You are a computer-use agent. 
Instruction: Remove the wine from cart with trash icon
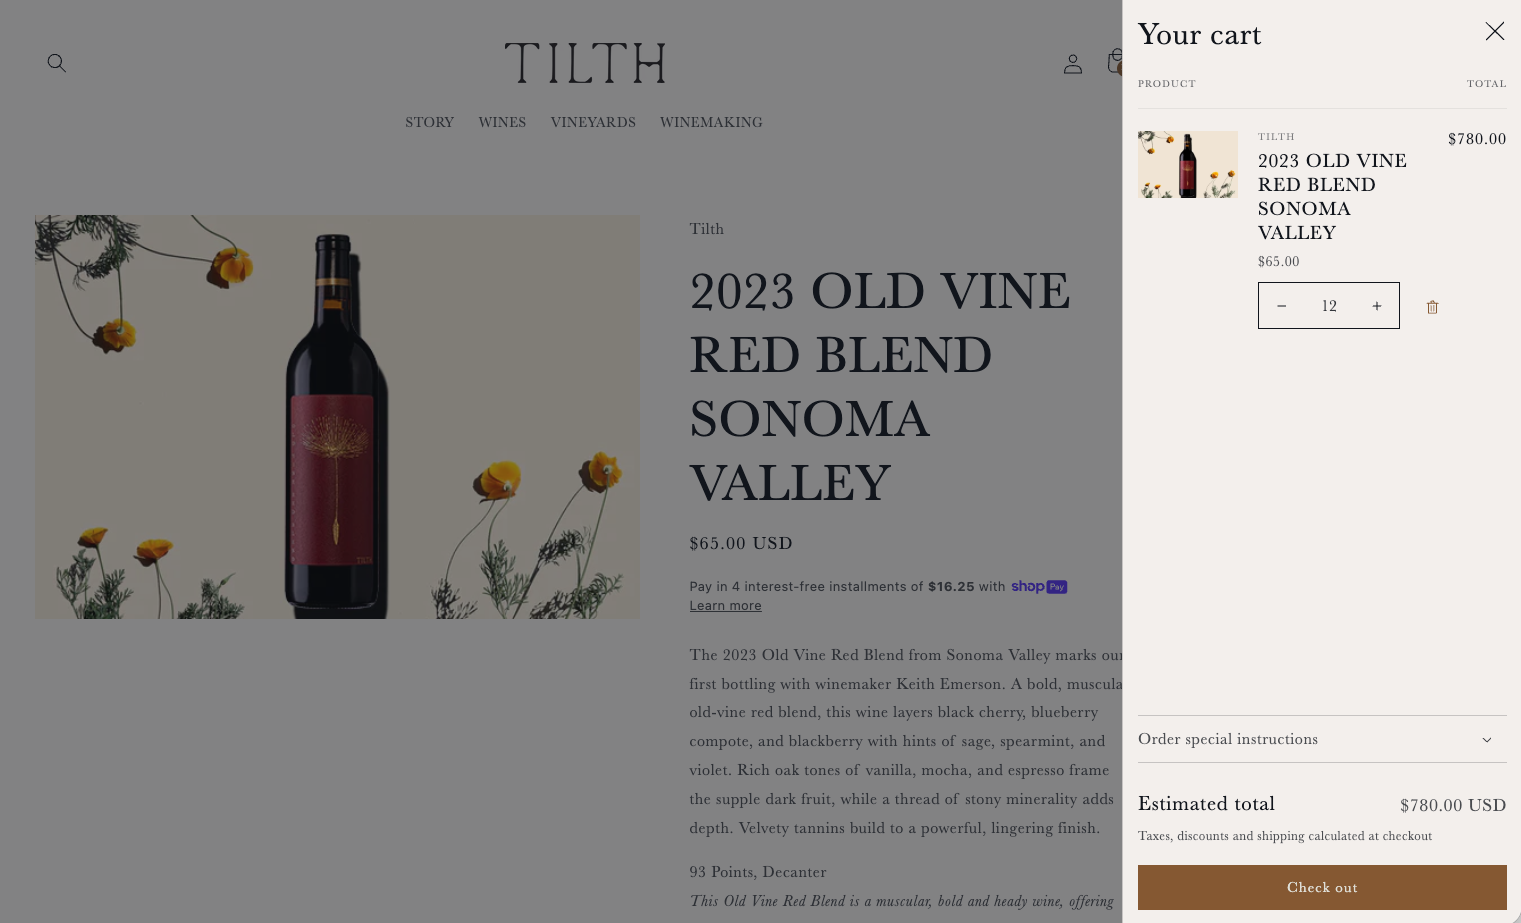click(x=1432, y=307)
